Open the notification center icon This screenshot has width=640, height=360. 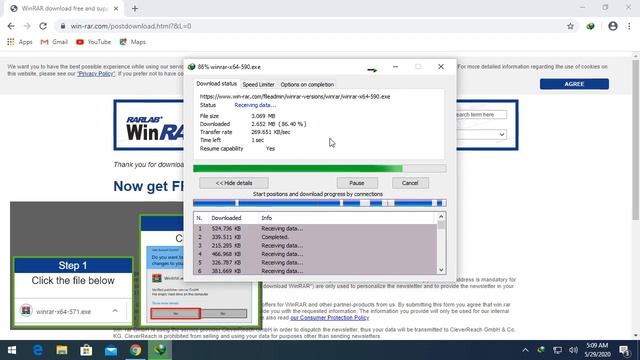coord(624,350)
